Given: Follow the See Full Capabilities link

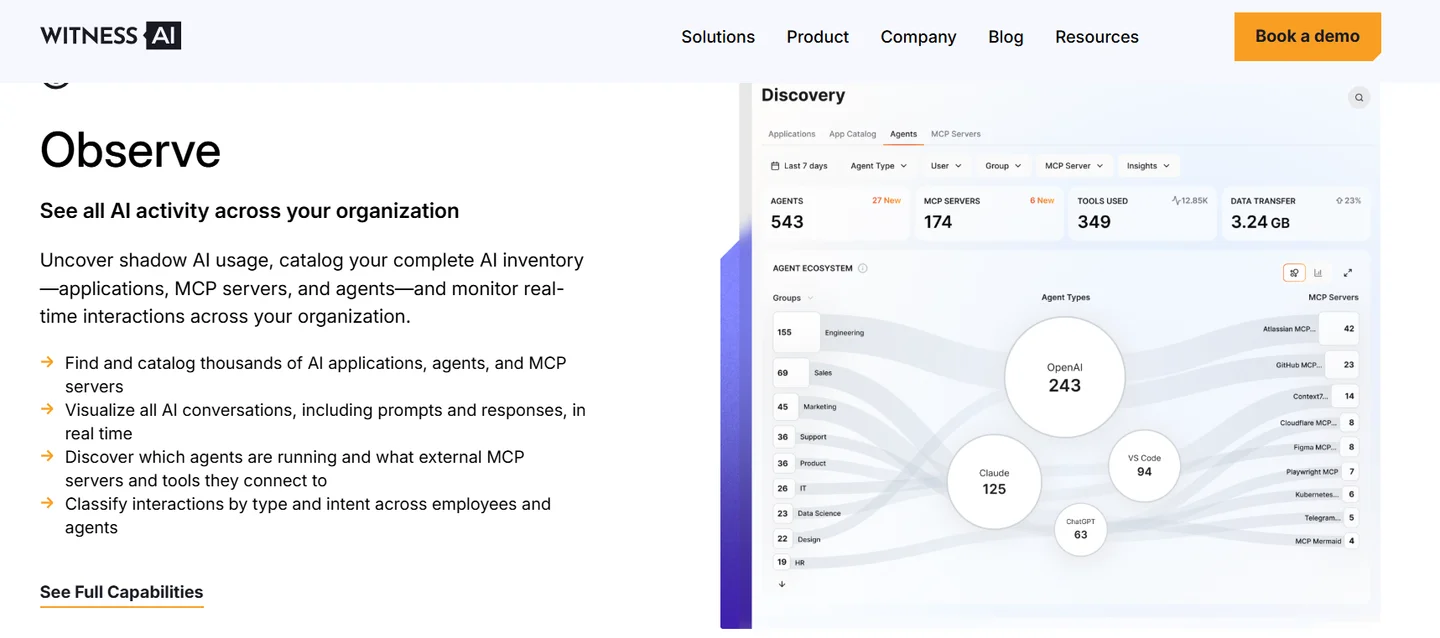Looking at the screenshot, I should point(121,592).
